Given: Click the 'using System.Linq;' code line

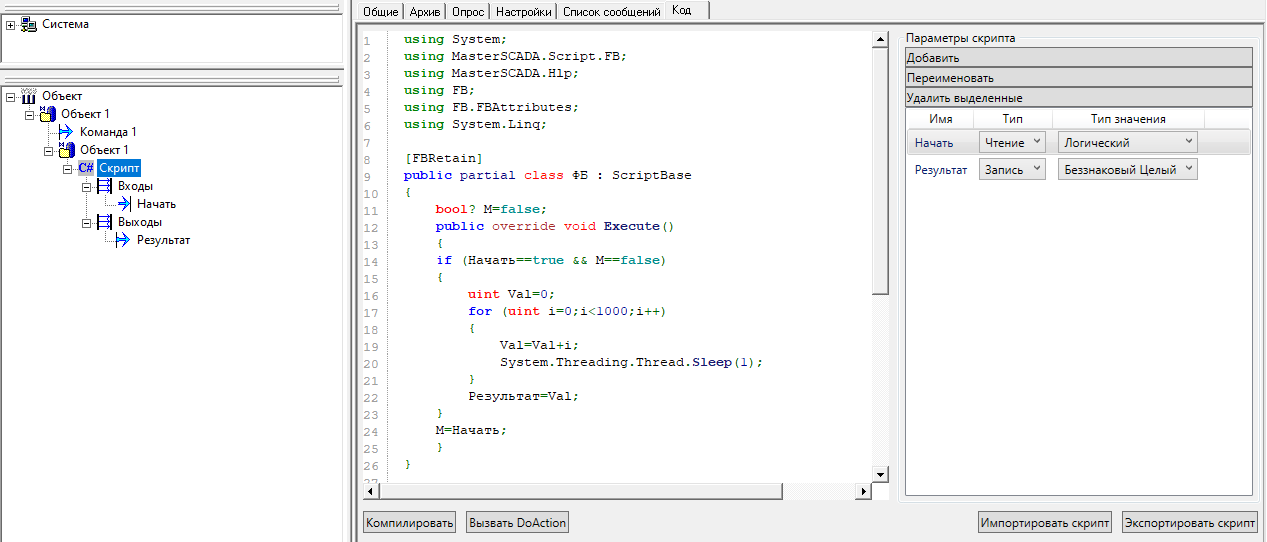Looking at the screenshot, I should tap(476, 124).
